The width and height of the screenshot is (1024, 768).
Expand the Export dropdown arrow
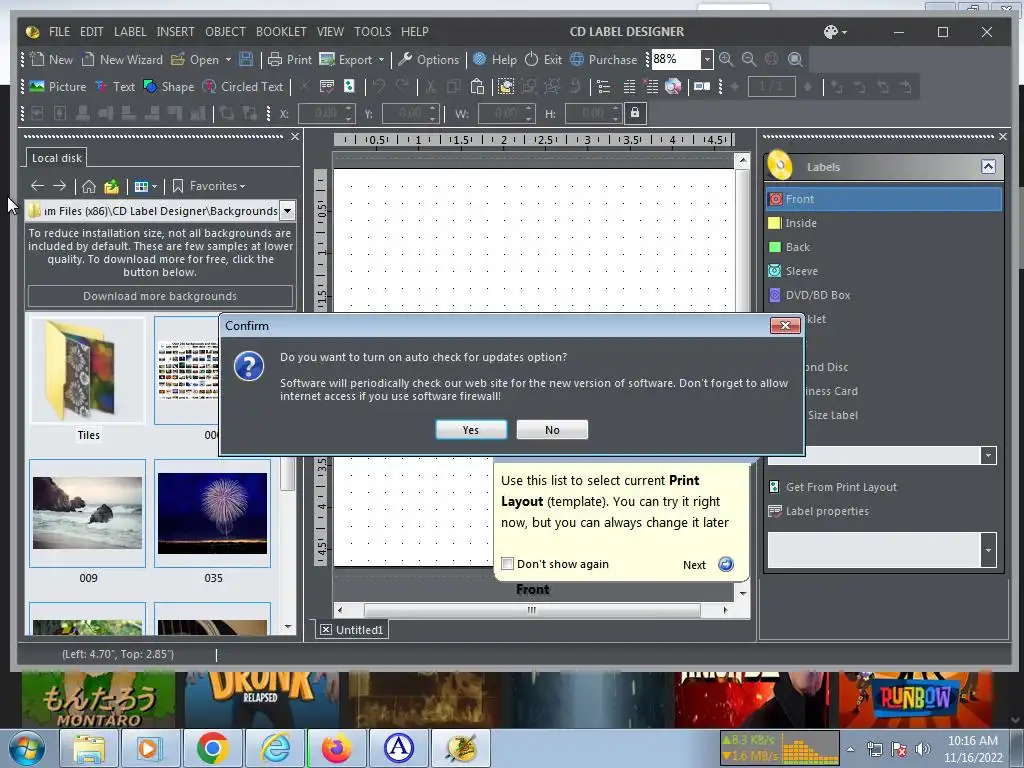coord(381,59)
